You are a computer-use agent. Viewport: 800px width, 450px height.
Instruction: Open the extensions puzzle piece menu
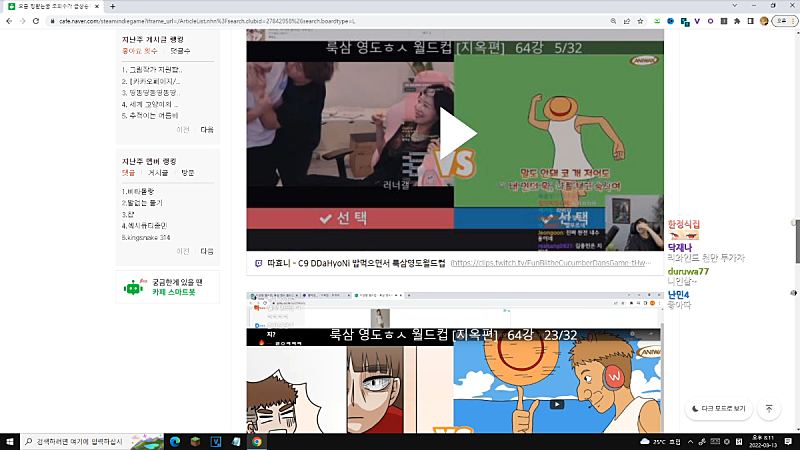click(737, 21)
